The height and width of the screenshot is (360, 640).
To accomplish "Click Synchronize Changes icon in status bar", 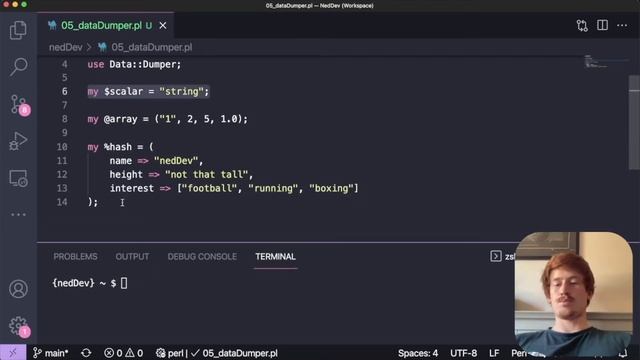I will (x=86, y=353).
